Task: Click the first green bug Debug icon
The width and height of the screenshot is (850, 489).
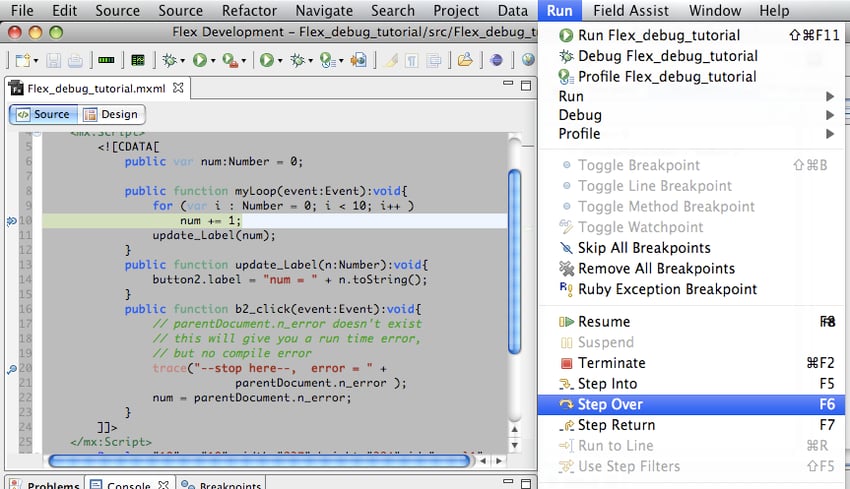Action: [169, 60]
